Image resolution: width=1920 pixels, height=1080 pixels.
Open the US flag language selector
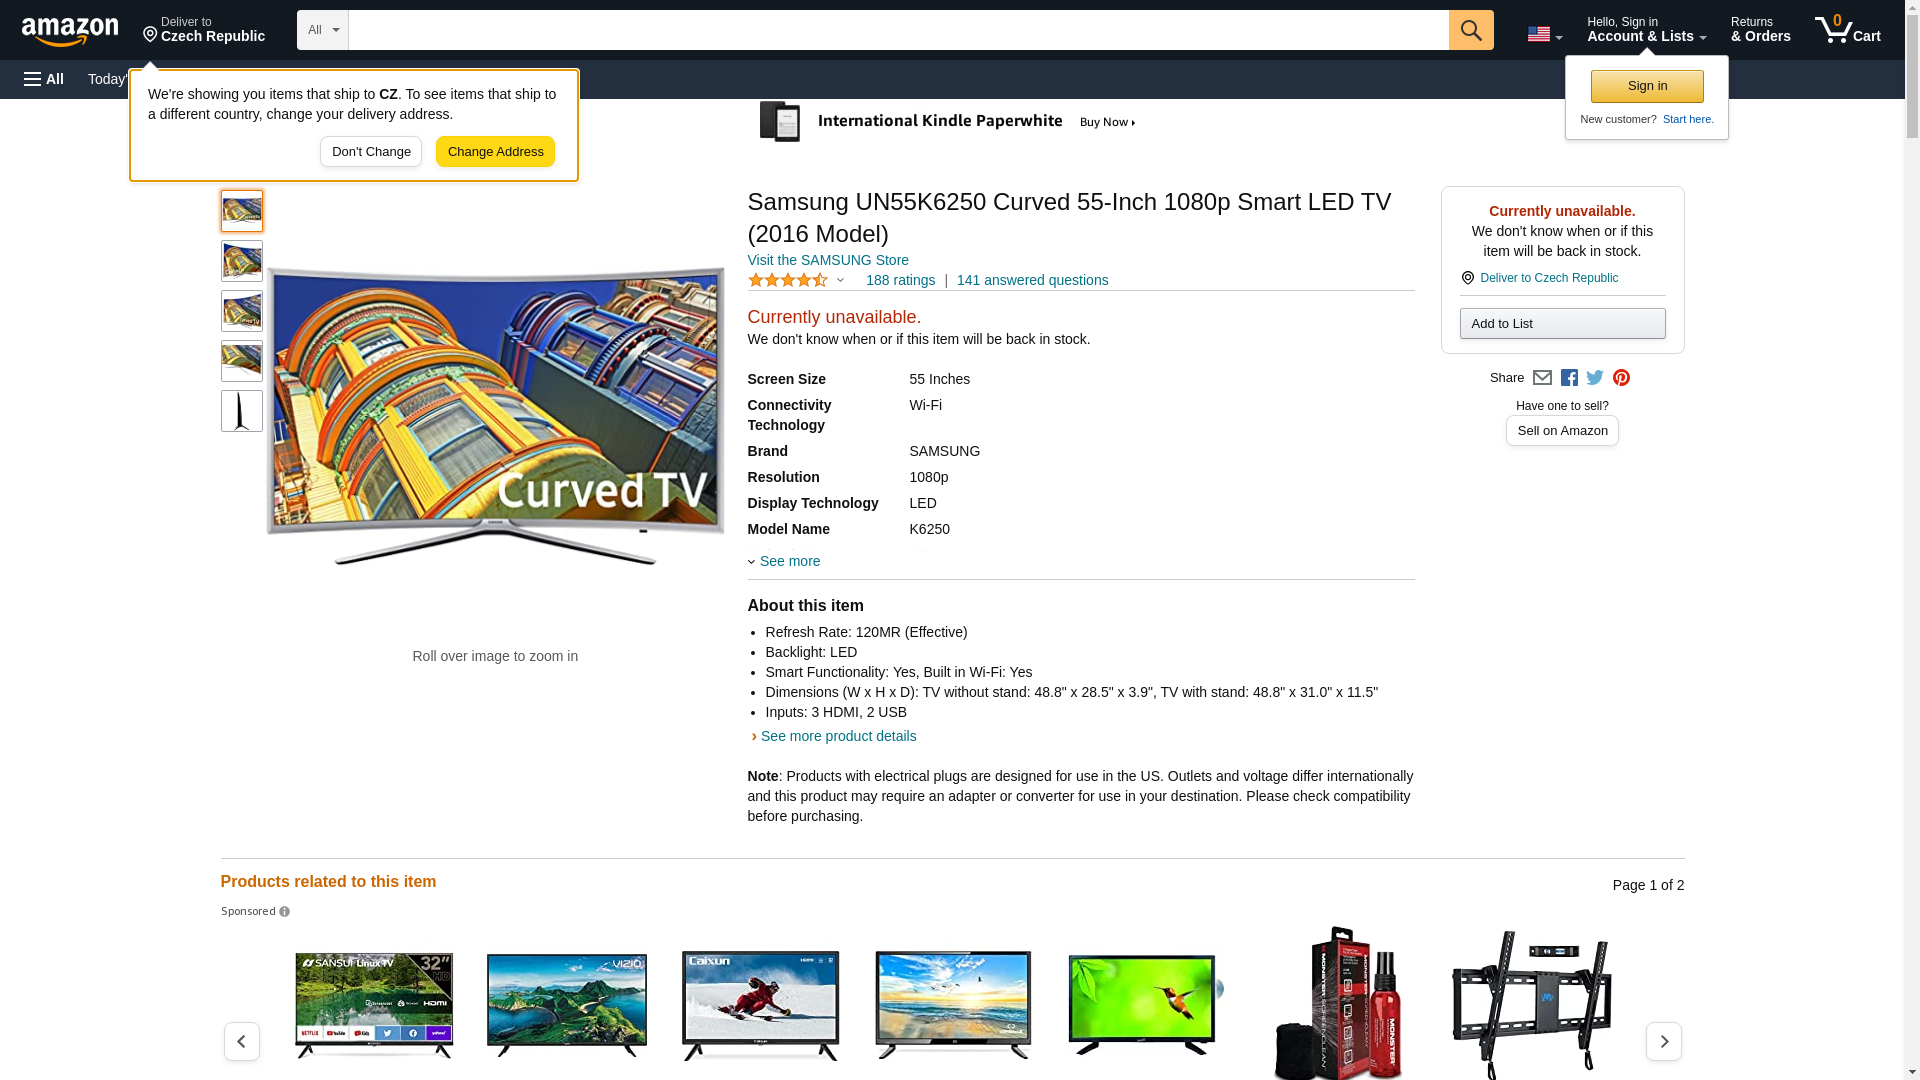[x=1544, y=34]
